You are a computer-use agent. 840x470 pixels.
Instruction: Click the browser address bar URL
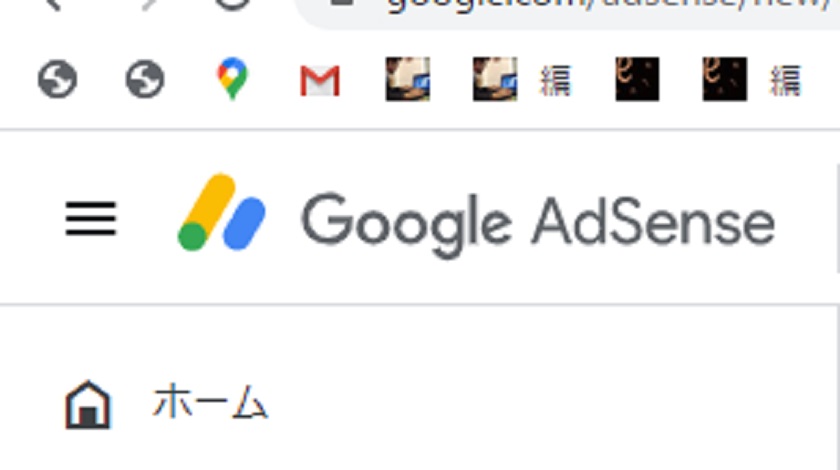pos(608,4)
